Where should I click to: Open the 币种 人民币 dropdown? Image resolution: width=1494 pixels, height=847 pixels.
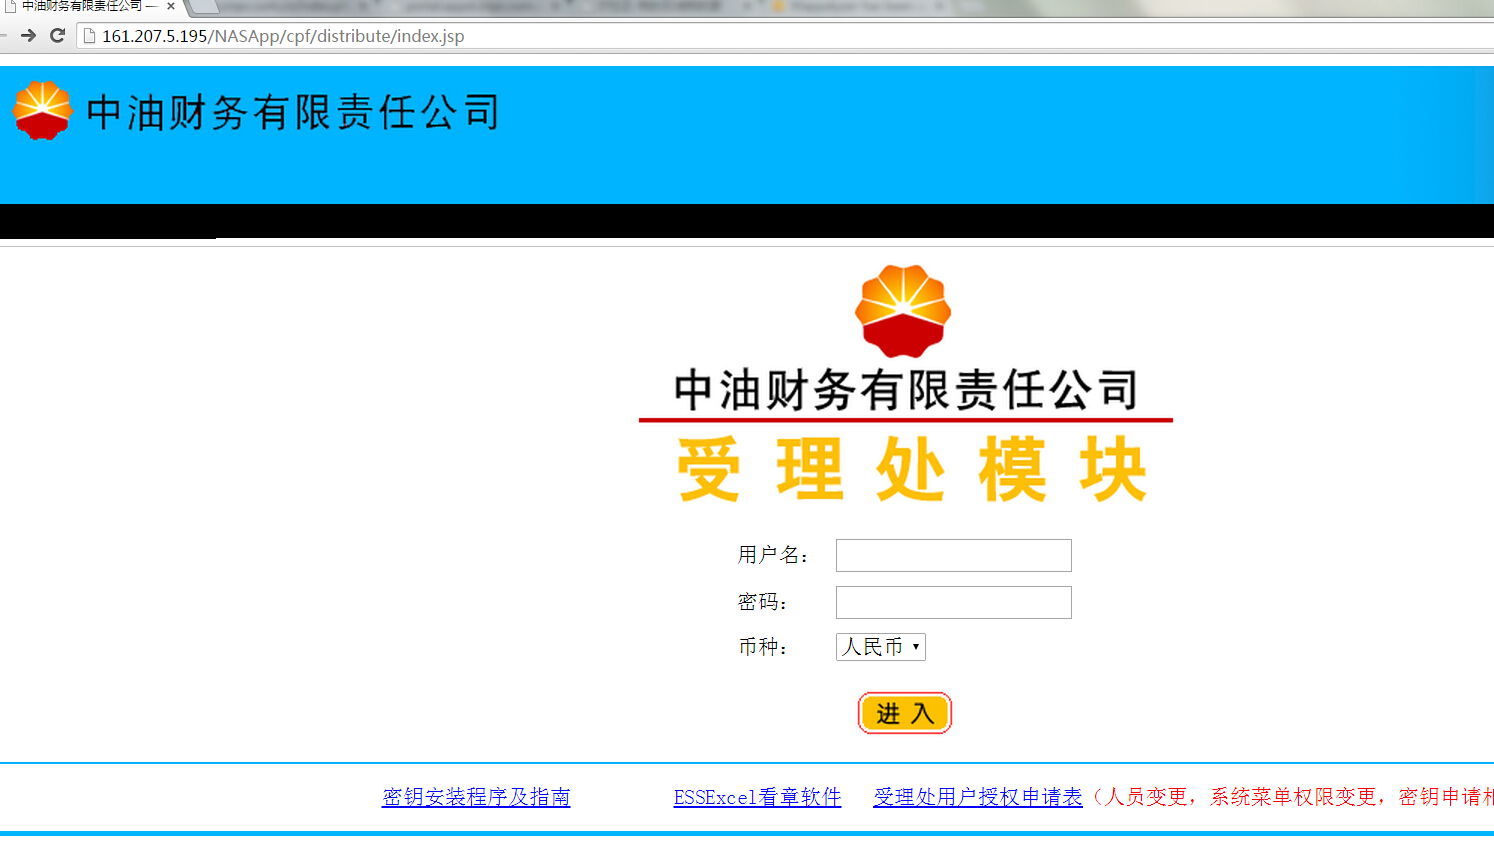(x=881, y=647)
